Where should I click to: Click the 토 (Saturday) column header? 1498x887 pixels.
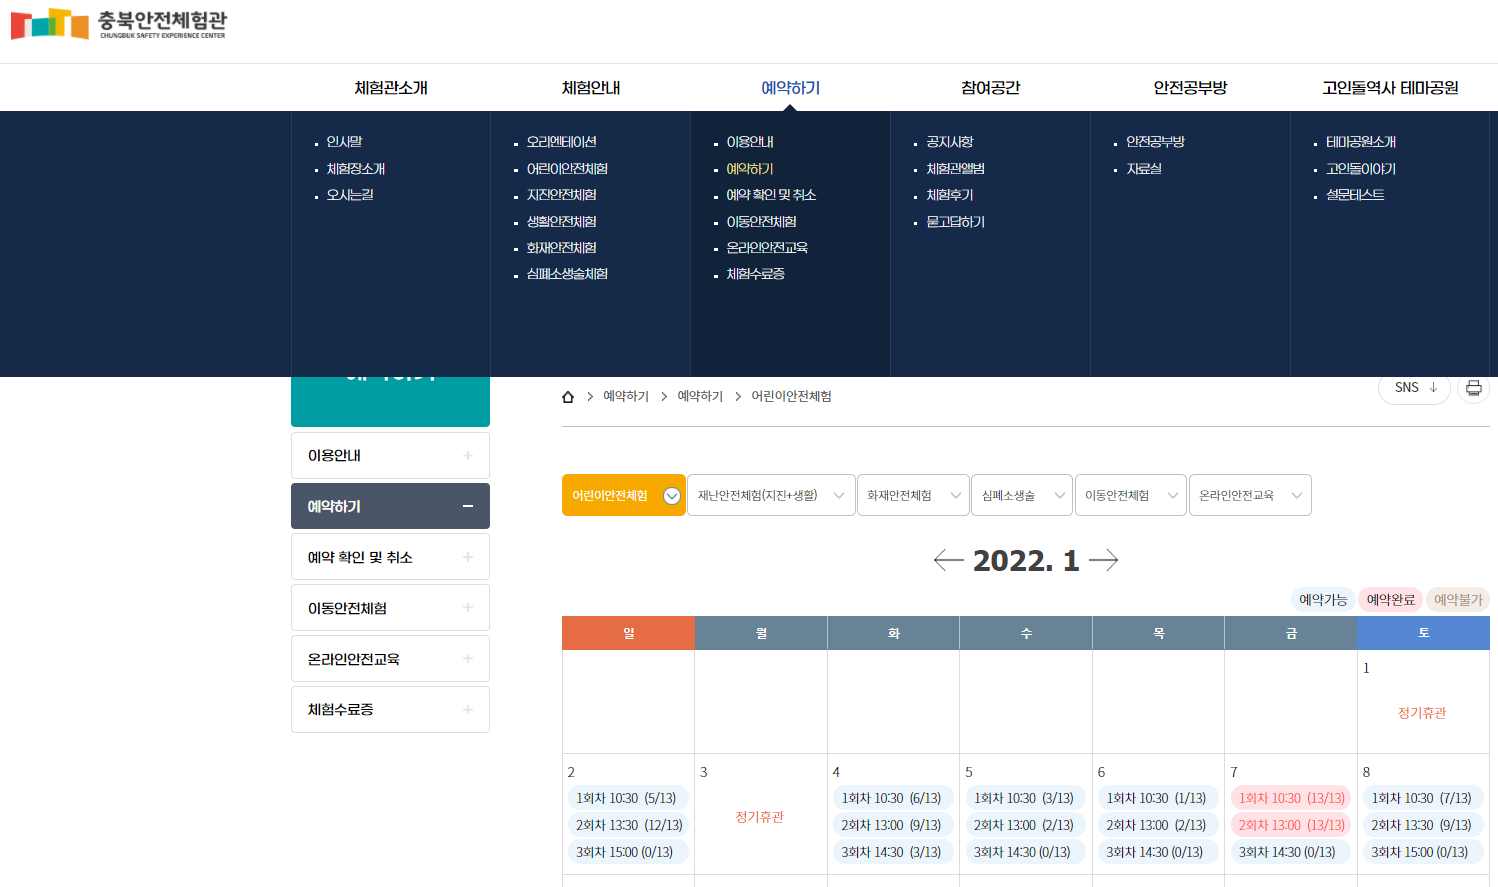[1424, 633]
